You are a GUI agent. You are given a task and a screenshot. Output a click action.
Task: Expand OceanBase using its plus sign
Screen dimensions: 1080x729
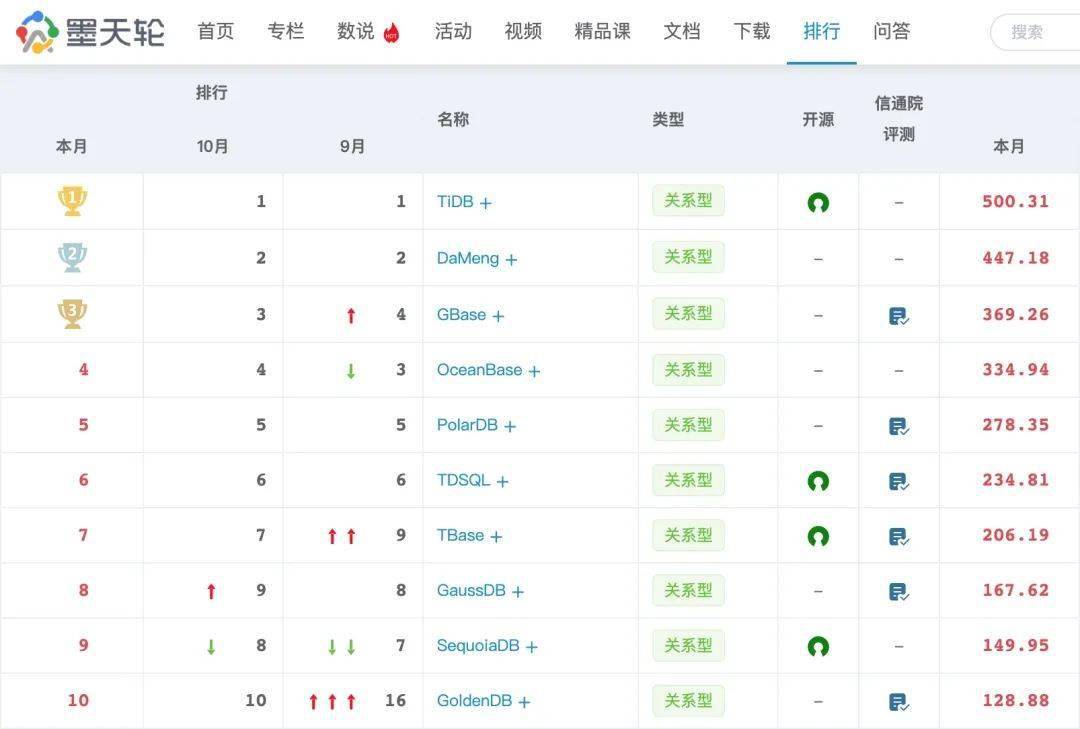click(x=534, y=371)
